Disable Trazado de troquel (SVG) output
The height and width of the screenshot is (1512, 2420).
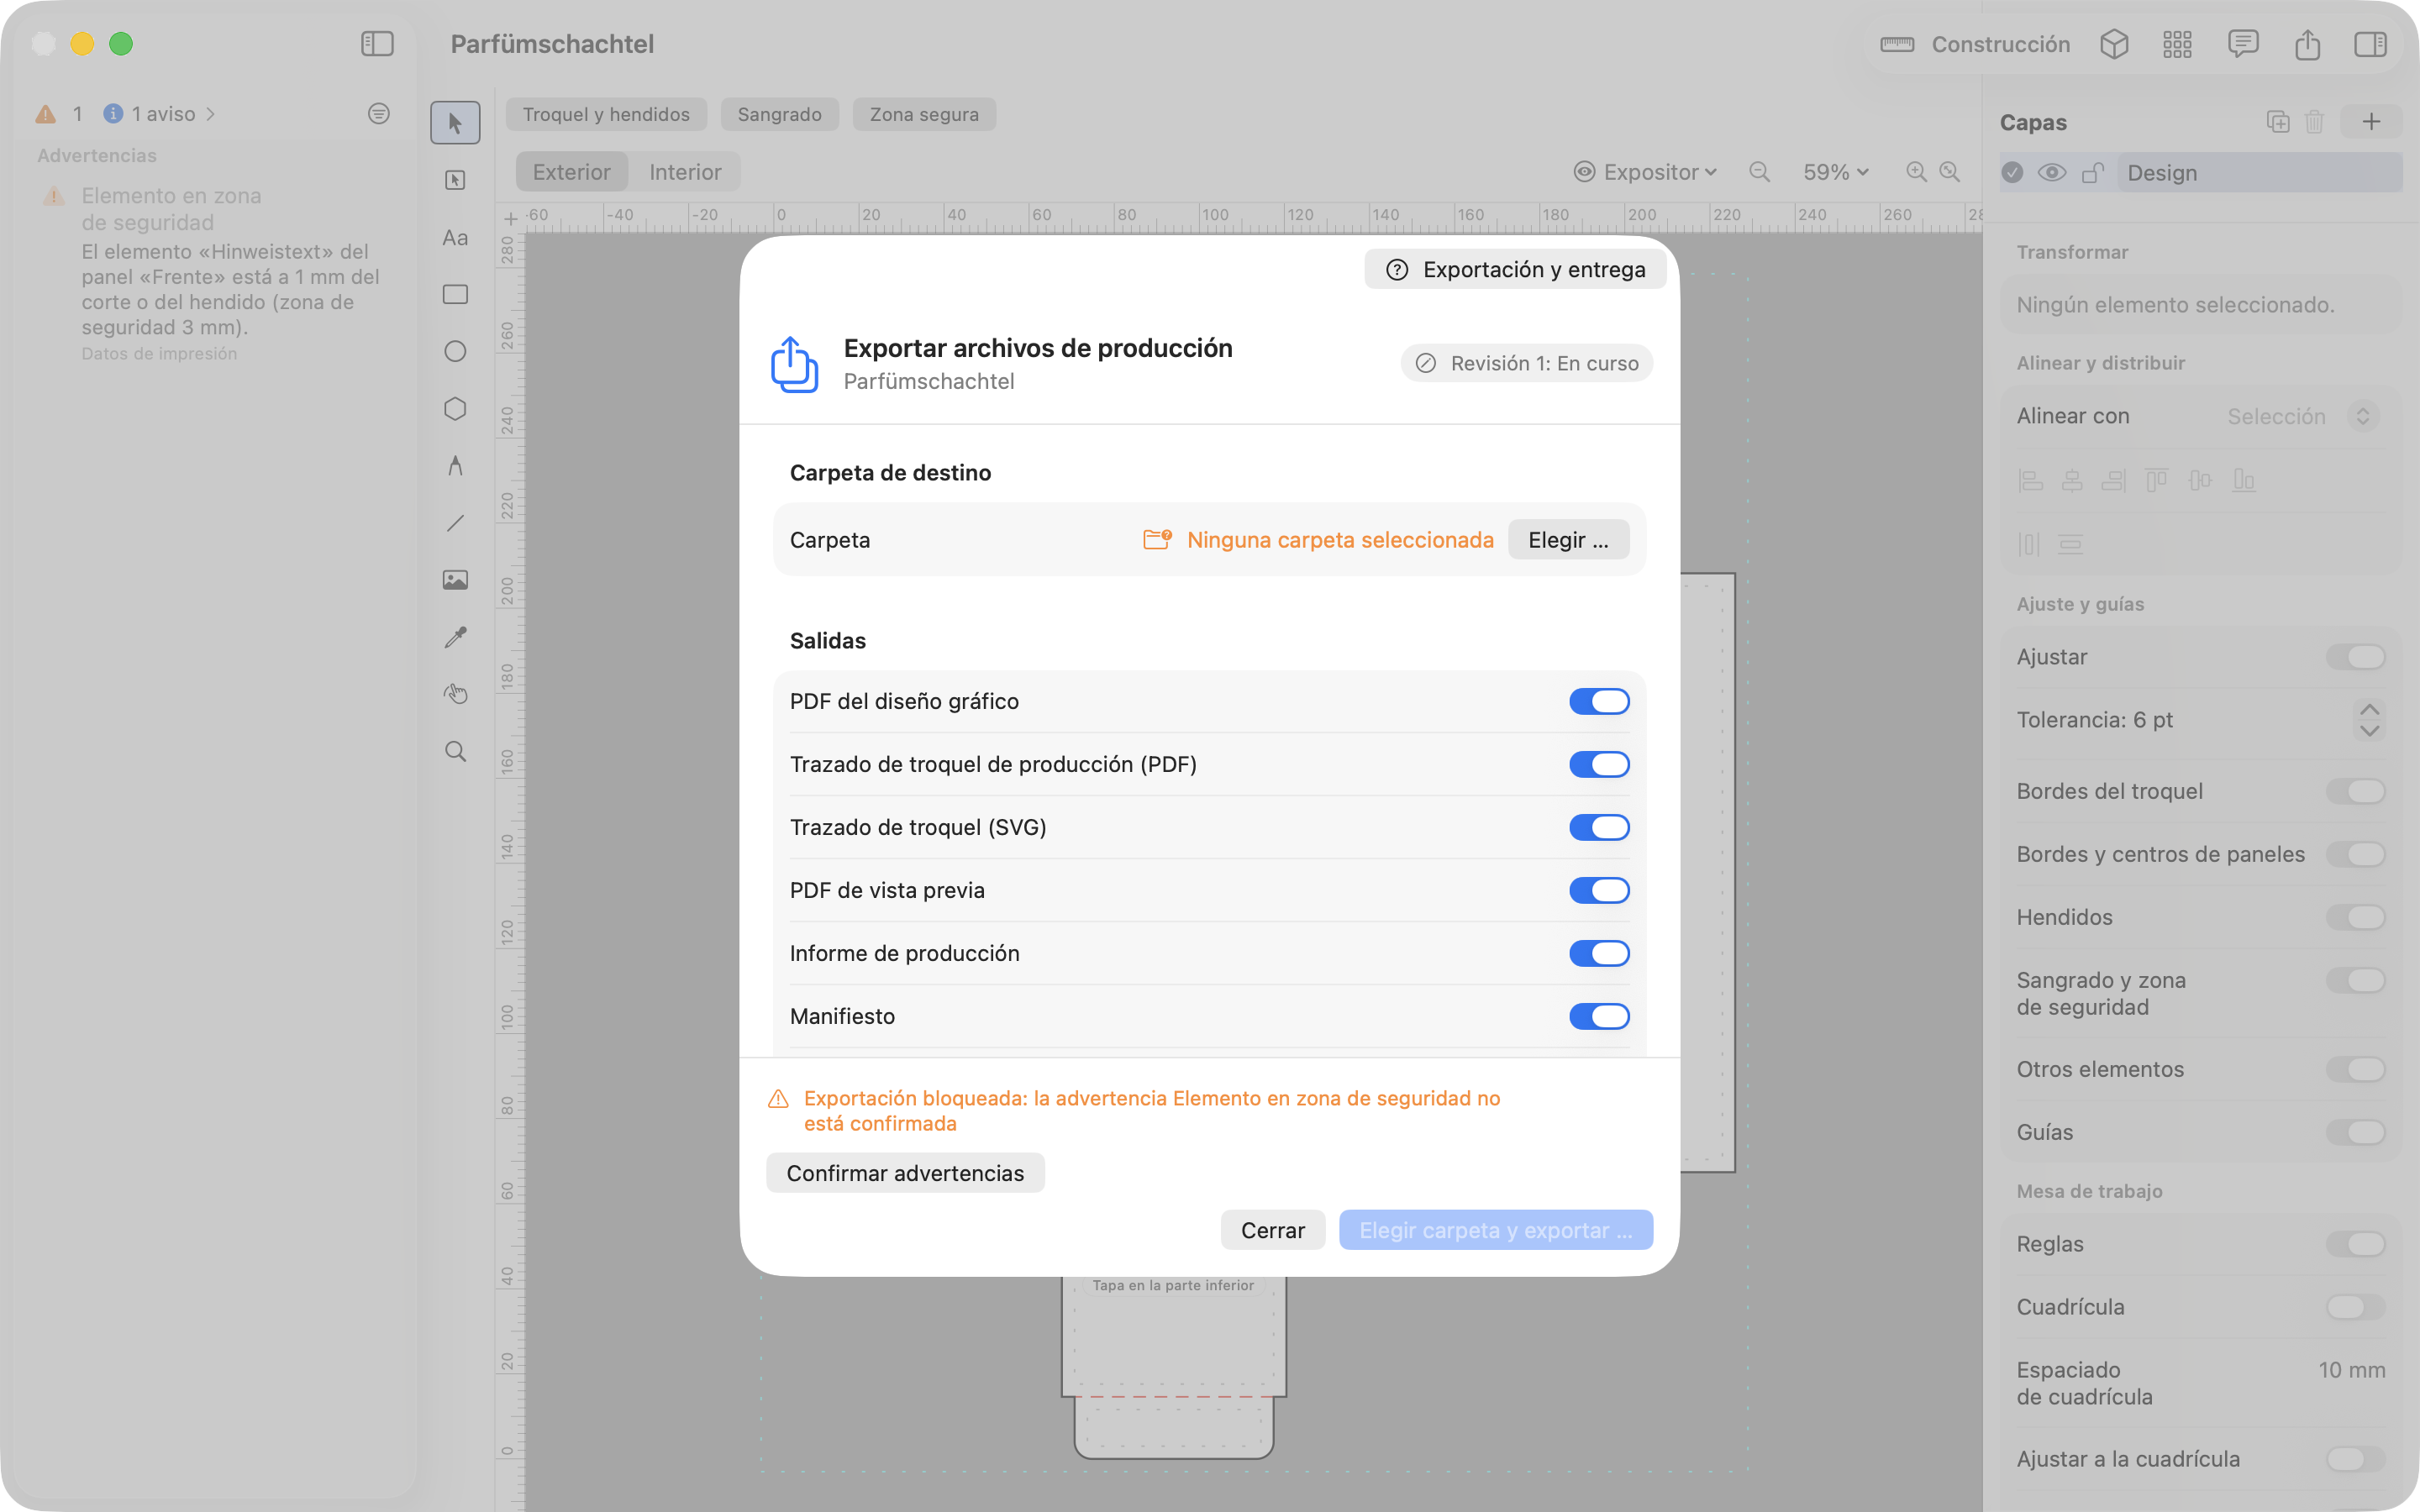1599,827
